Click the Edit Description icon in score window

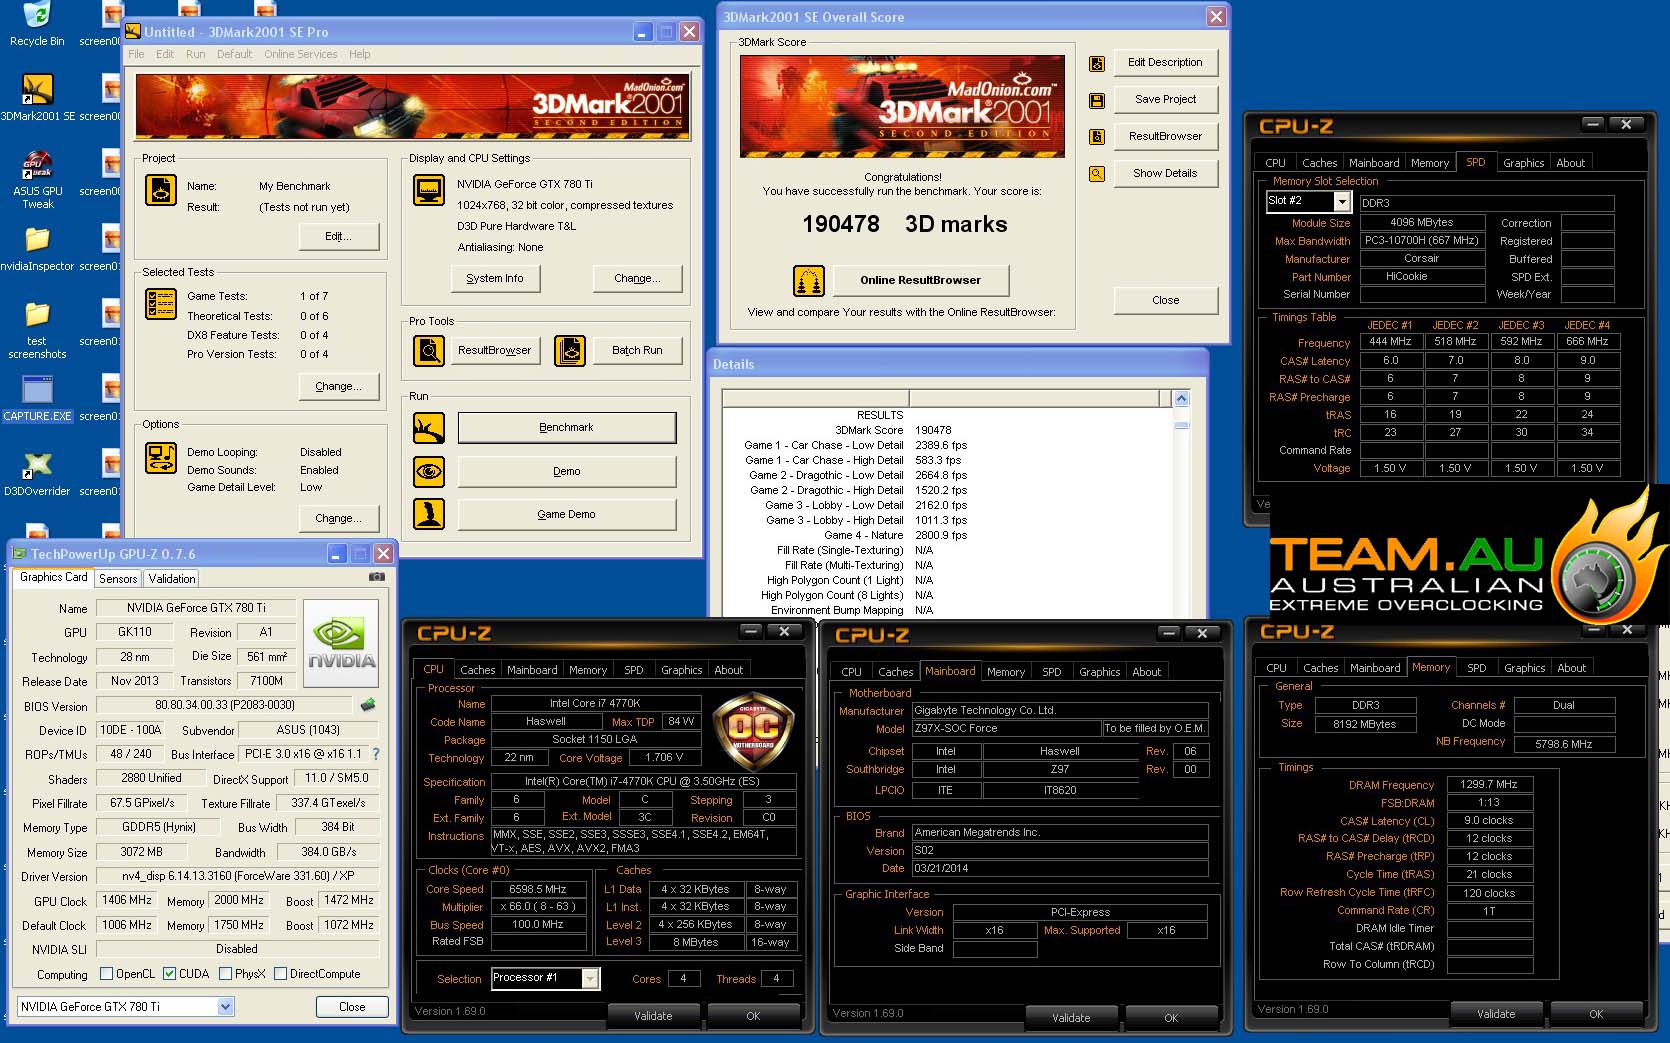(1097, 64)
